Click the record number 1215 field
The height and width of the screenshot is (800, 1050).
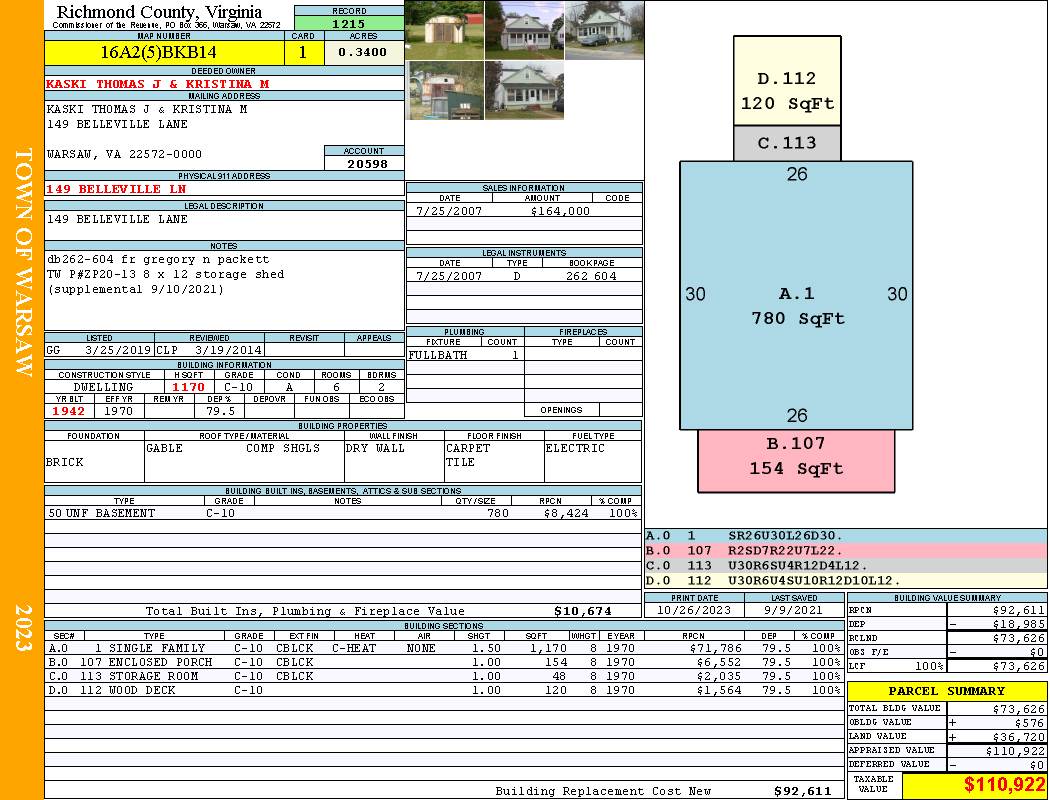tap(349, 23)
